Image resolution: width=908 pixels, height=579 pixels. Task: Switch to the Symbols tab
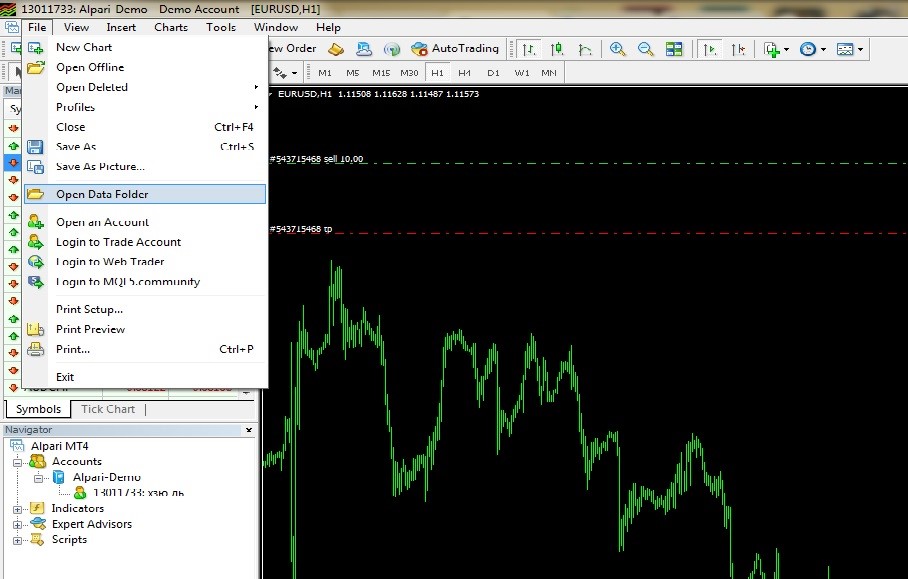(38, 409)
